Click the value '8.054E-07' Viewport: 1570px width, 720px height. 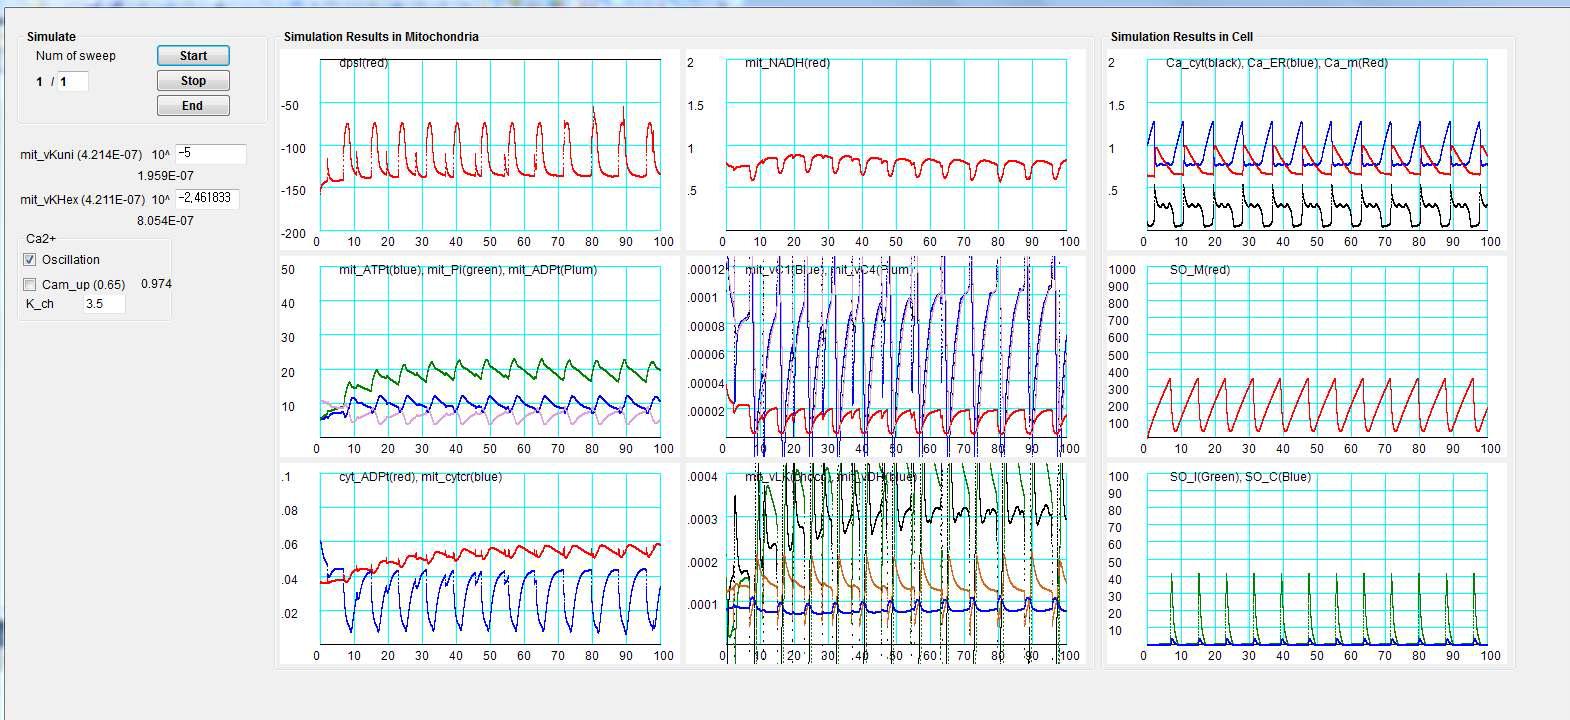tap(165, 221)
